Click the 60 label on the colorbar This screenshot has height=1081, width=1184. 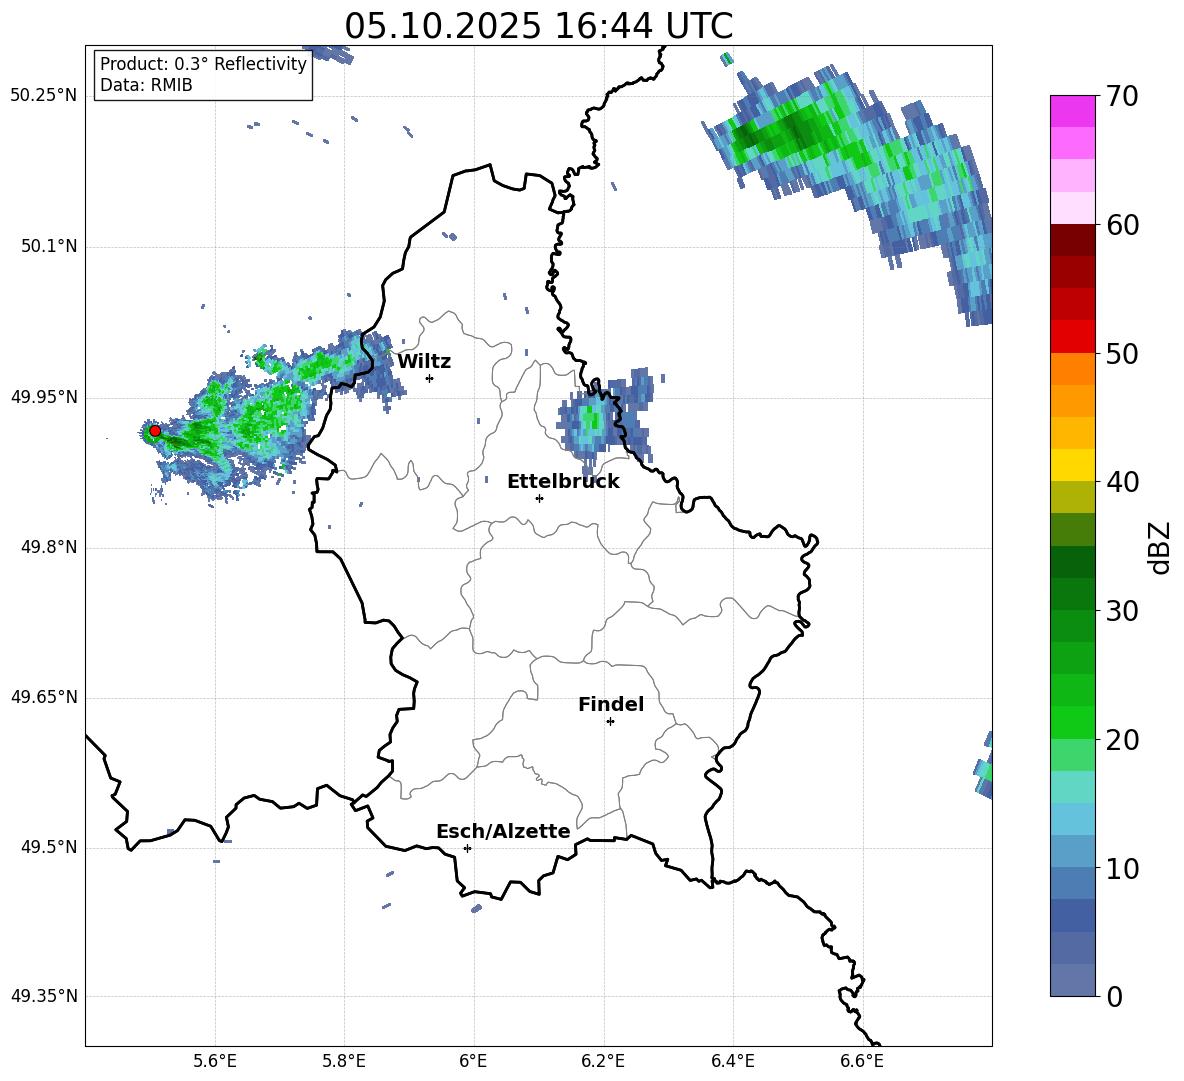(x=1122, y=225)
